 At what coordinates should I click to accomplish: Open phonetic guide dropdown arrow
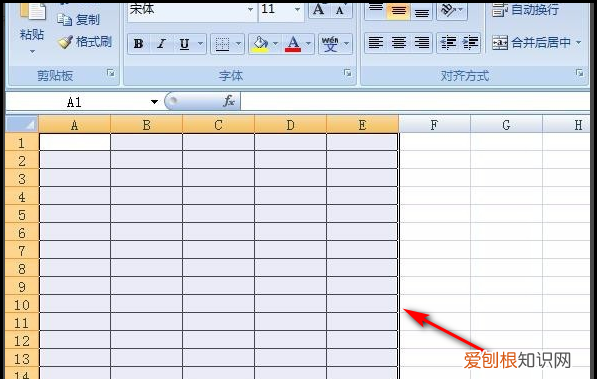(x=346, y=44)
